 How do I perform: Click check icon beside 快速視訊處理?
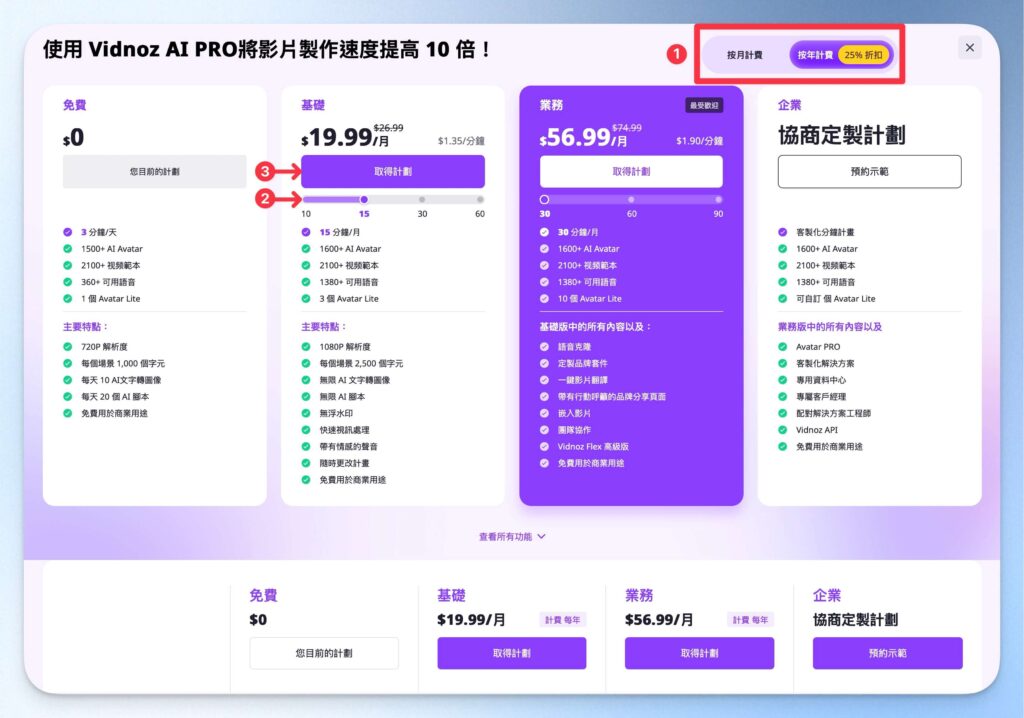(x=306, y=429)
